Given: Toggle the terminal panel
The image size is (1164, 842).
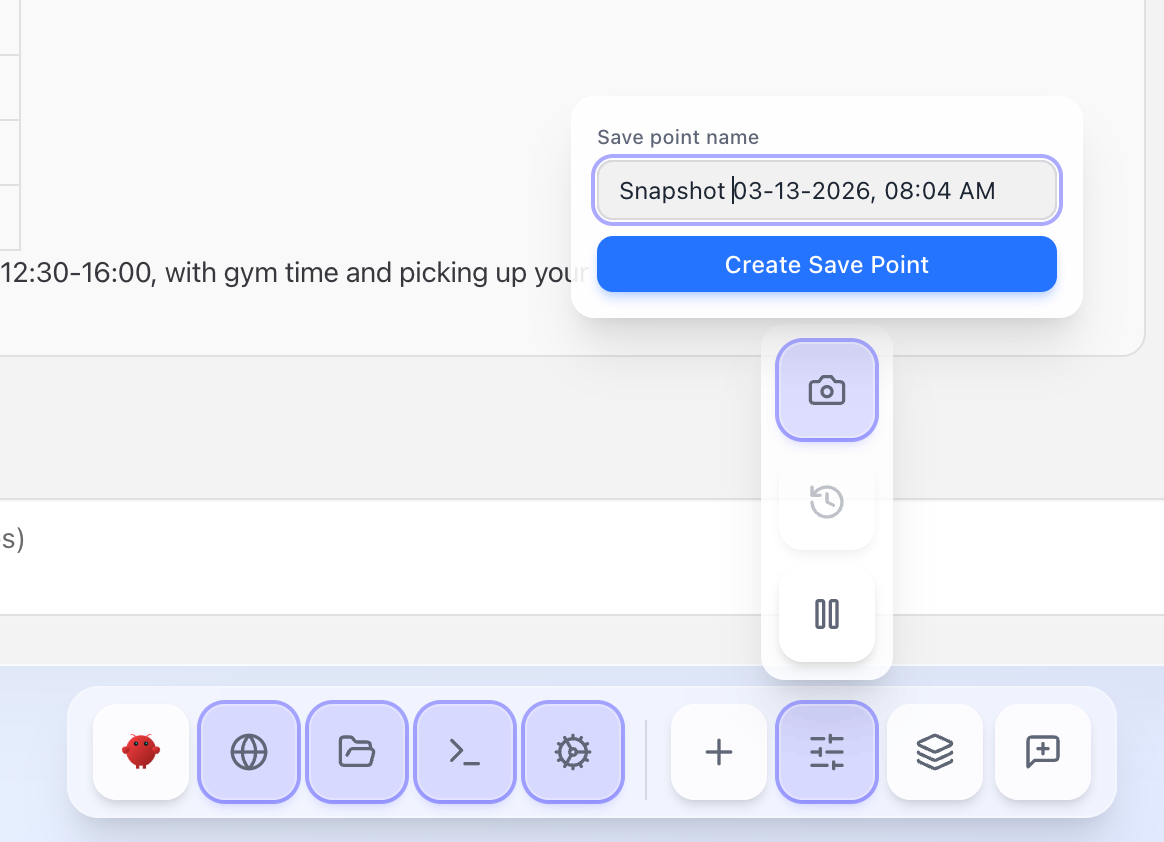Looking at the screenshot, I should pos(464,753).
